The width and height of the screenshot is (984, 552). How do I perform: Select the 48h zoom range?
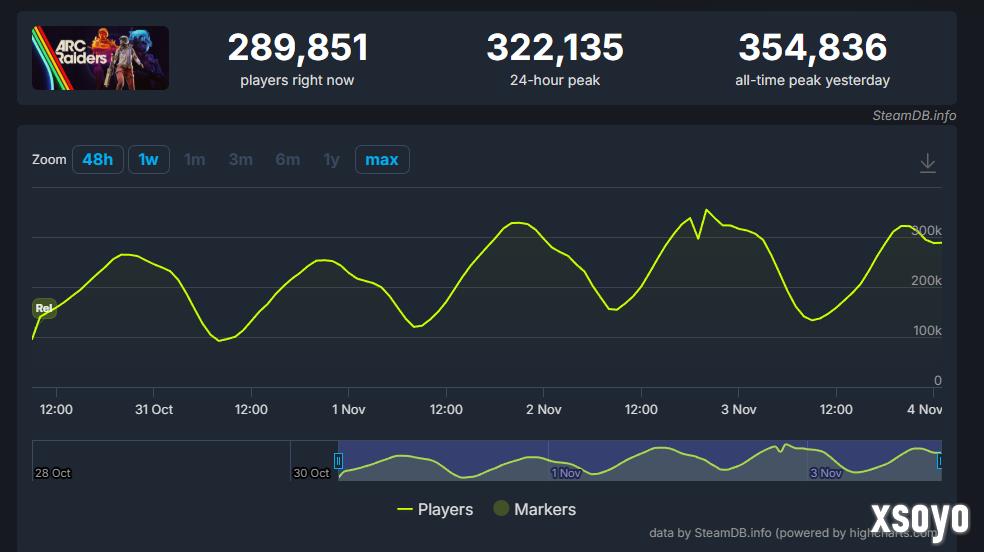coord(97,160)
